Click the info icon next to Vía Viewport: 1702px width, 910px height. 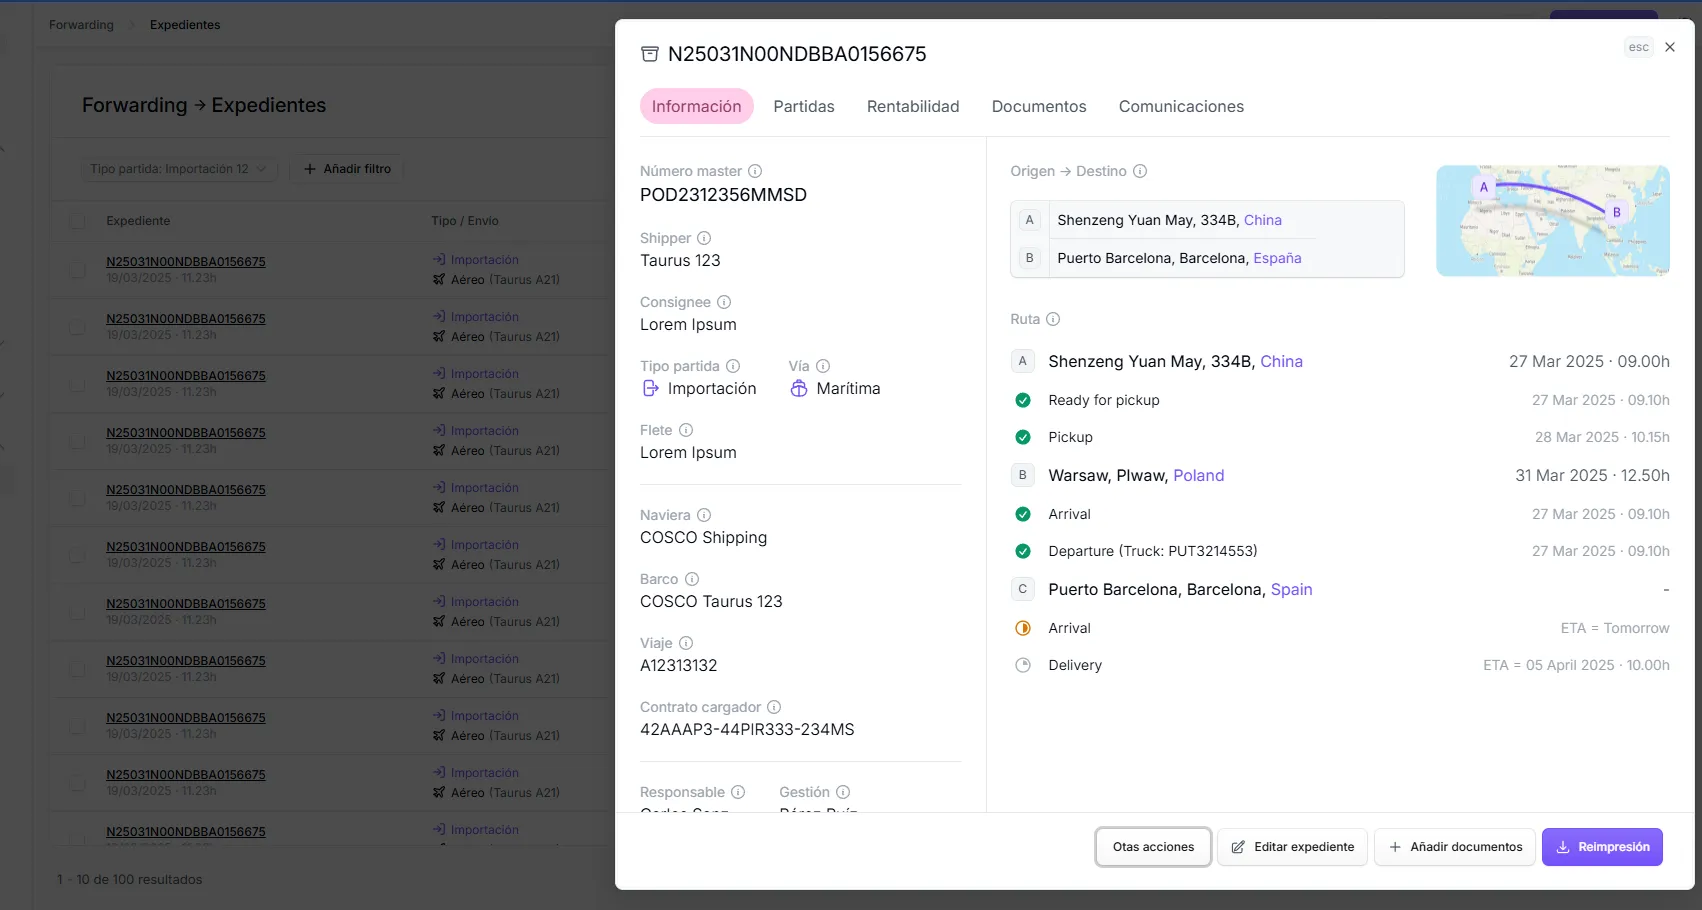823,366
